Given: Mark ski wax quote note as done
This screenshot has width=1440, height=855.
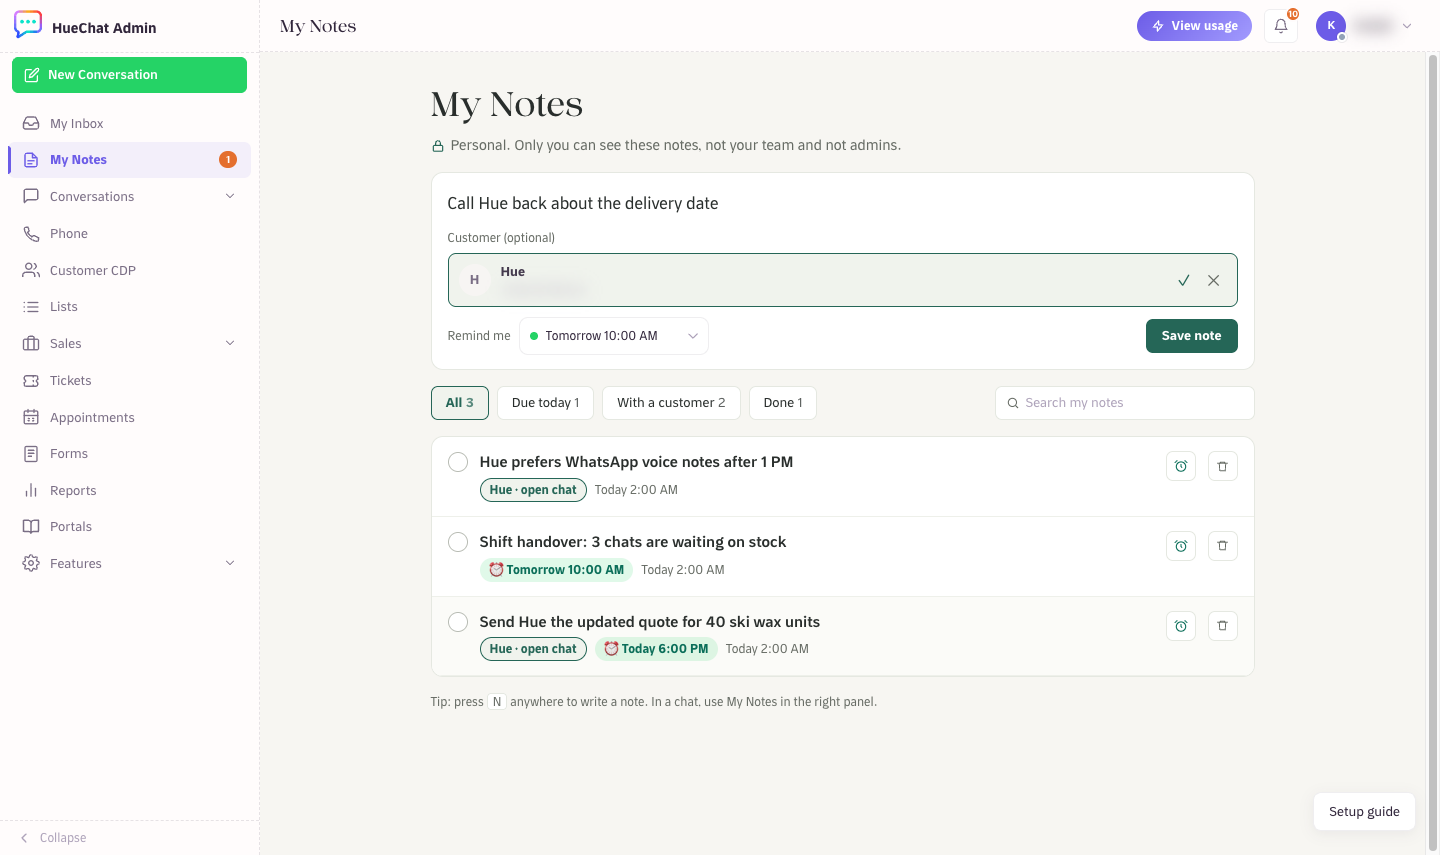Looking at the screenshot, I should click(x=458, y=622).
